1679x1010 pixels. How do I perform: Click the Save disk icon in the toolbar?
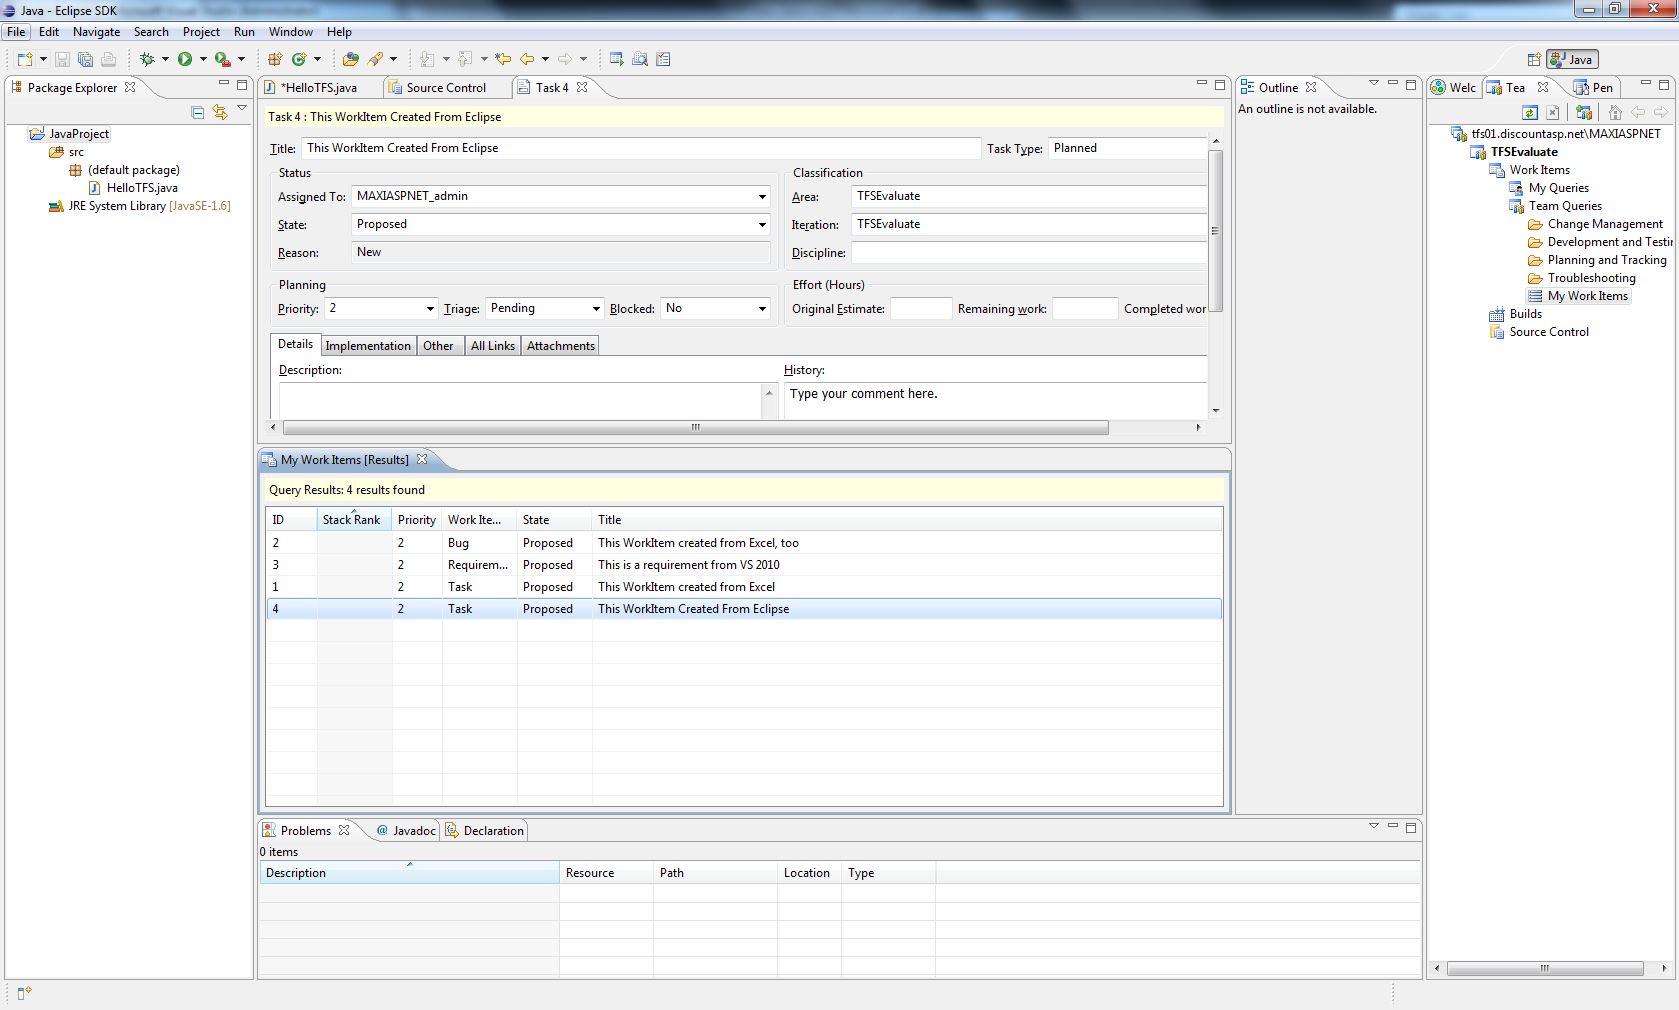click(62, 59)
